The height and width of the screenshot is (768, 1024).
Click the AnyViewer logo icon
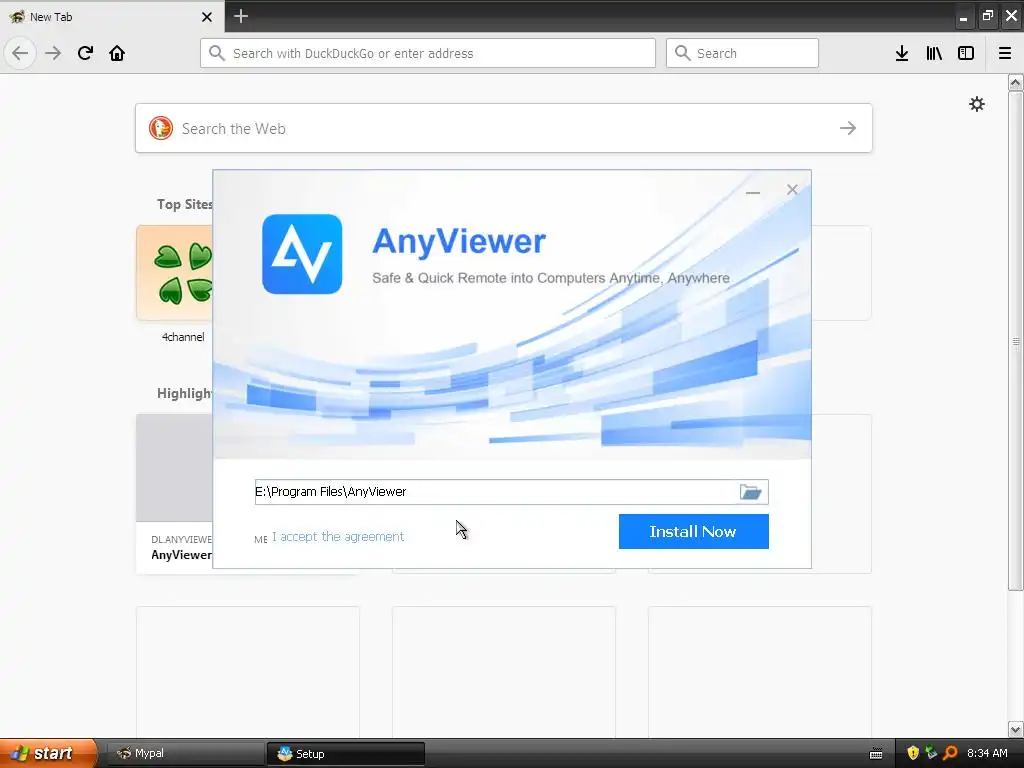pyautogui.click(x=302, y=254)
